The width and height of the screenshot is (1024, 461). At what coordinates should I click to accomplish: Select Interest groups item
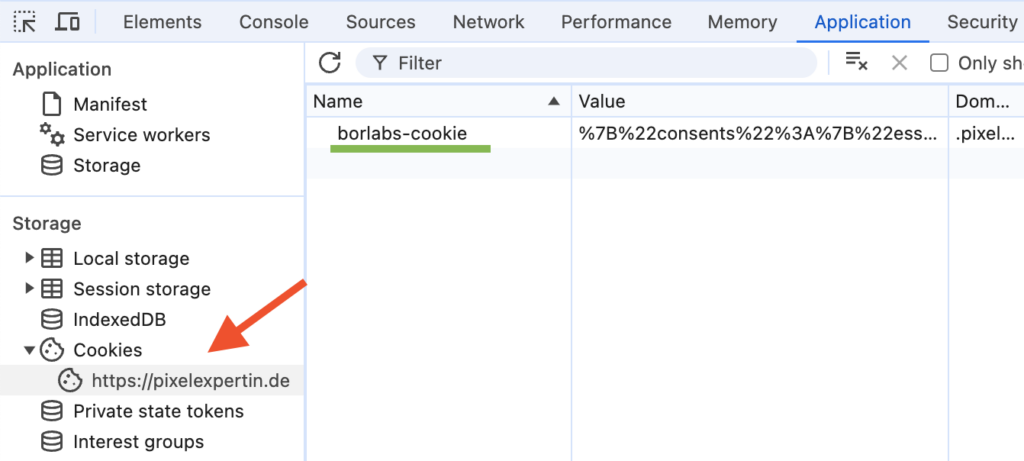[x=138, y=442]
